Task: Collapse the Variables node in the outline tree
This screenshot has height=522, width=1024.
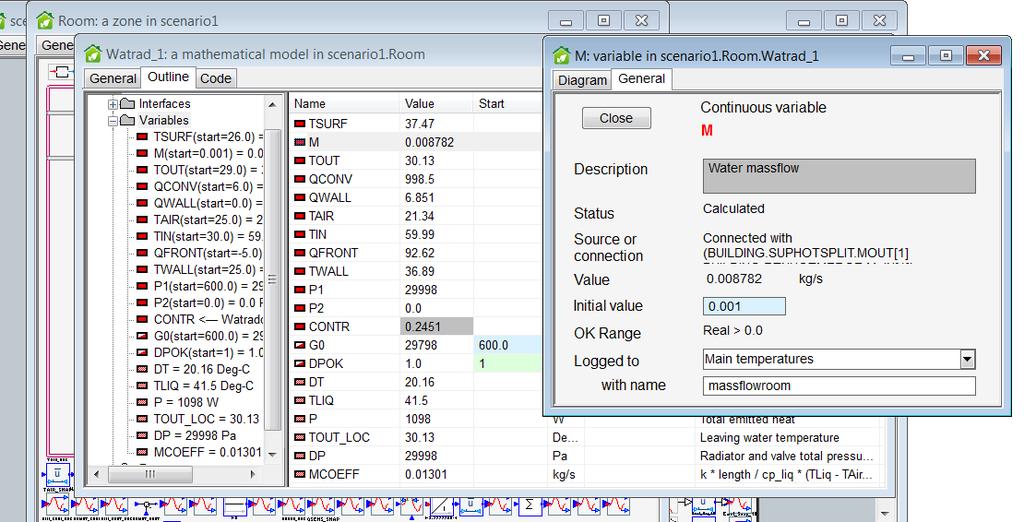Action: (x=113, y=120)
